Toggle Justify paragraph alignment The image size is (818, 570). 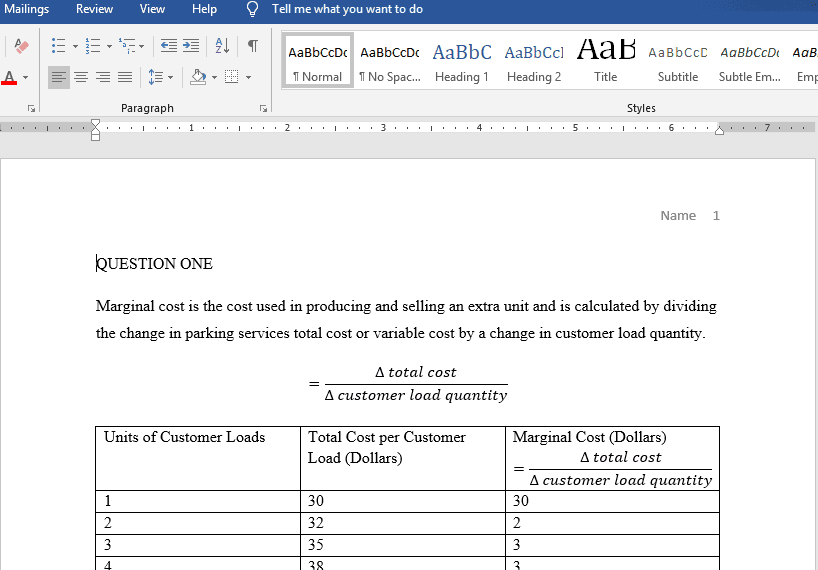tap(125, 77)
